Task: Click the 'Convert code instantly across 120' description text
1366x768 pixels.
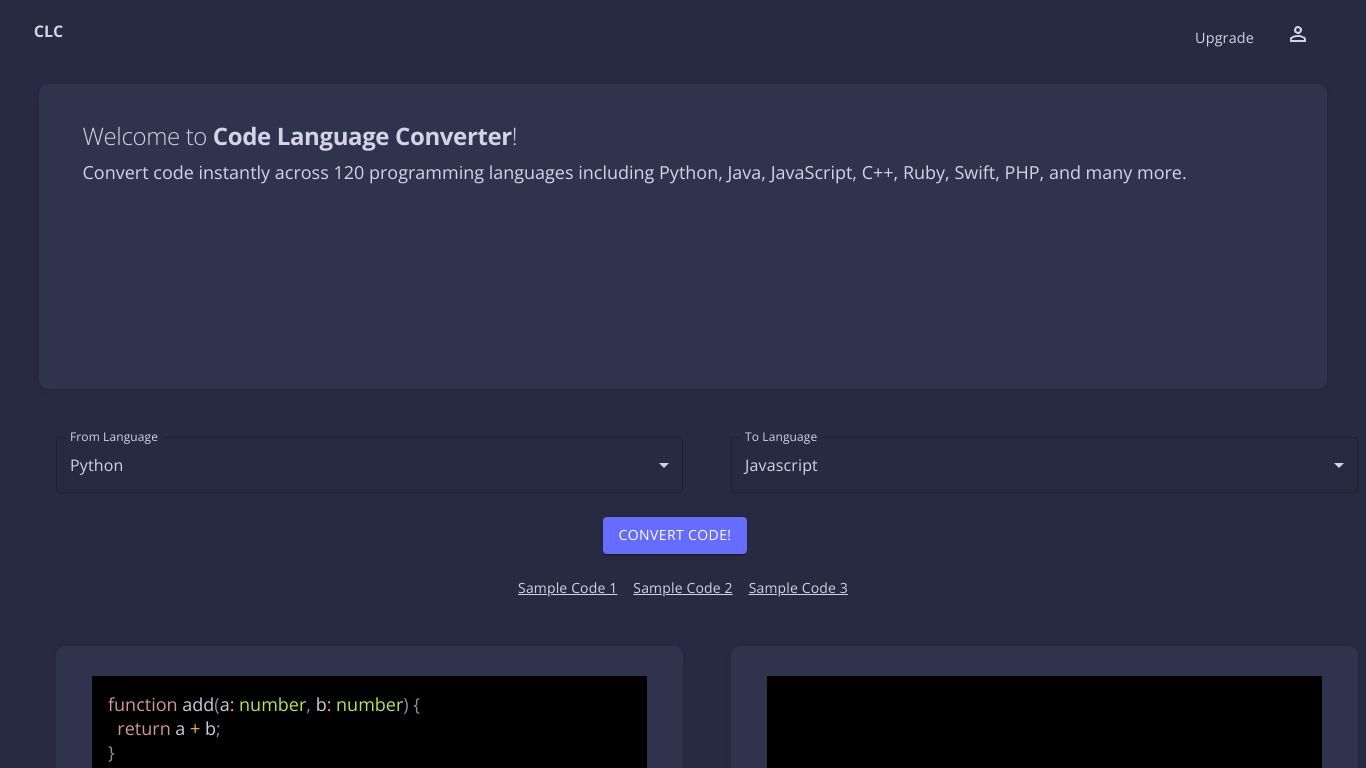Action: 634,173
